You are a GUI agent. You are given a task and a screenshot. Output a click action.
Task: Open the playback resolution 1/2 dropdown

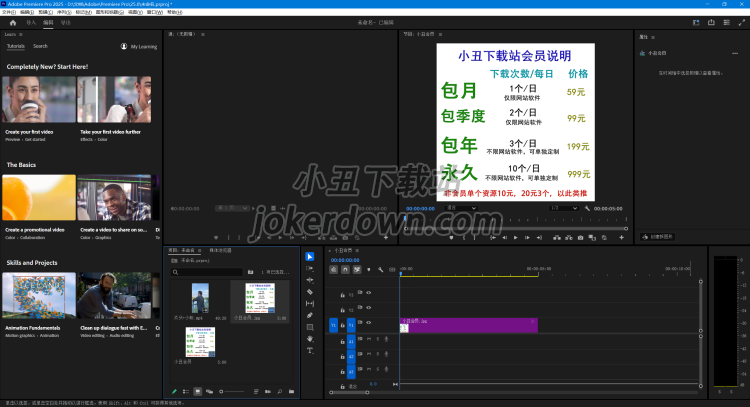coord(562,208)
